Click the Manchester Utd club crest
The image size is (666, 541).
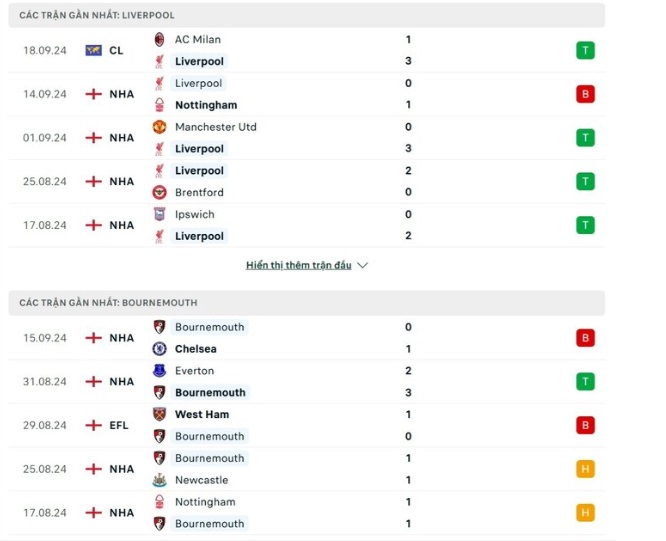pos(159,127)
